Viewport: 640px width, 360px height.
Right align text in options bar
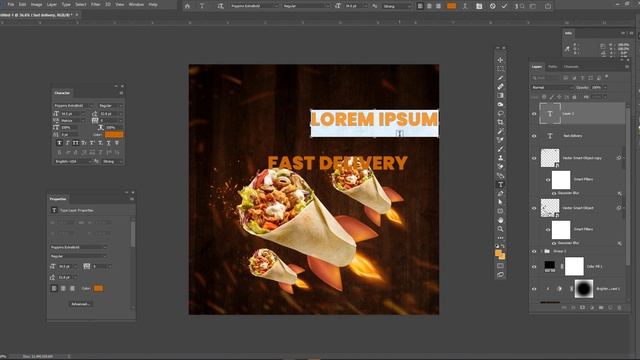[438, 6]
